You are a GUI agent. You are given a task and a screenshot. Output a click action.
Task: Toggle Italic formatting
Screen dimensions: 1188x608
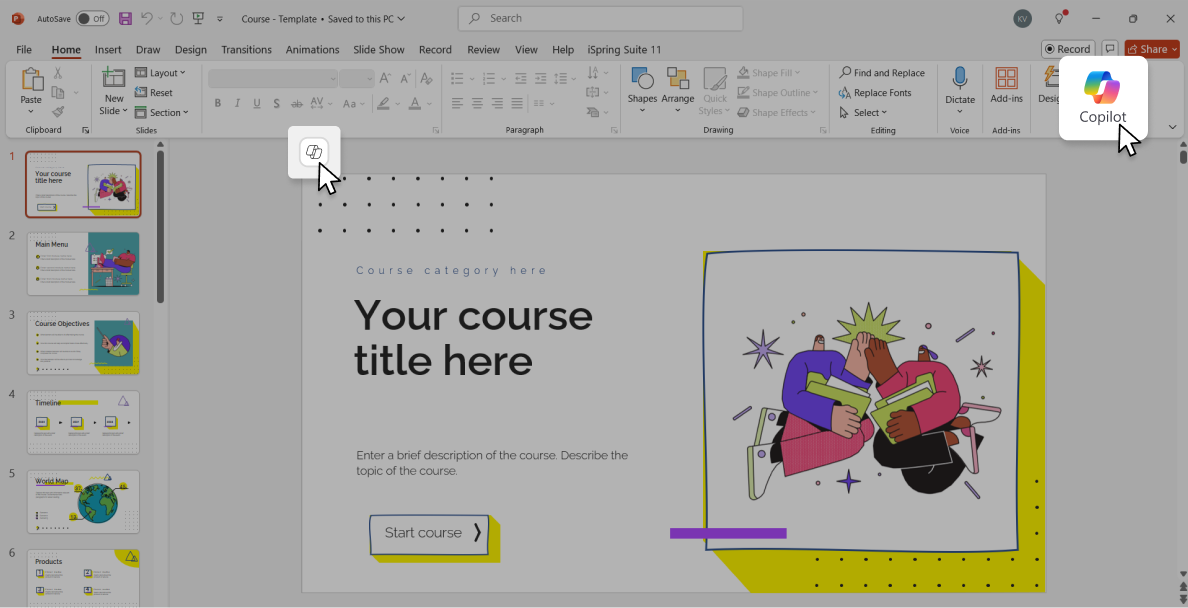point(237,103)
